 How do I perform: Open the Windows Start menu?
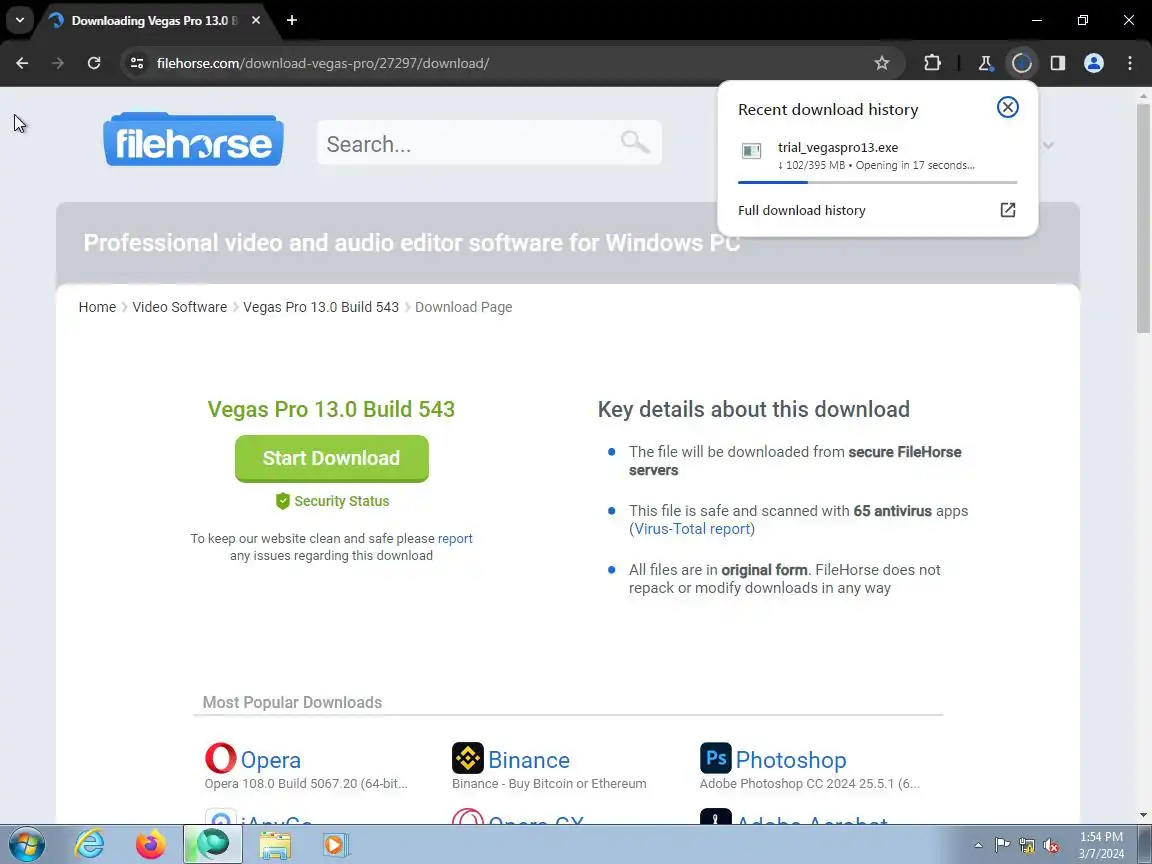[x=26, y=845]
